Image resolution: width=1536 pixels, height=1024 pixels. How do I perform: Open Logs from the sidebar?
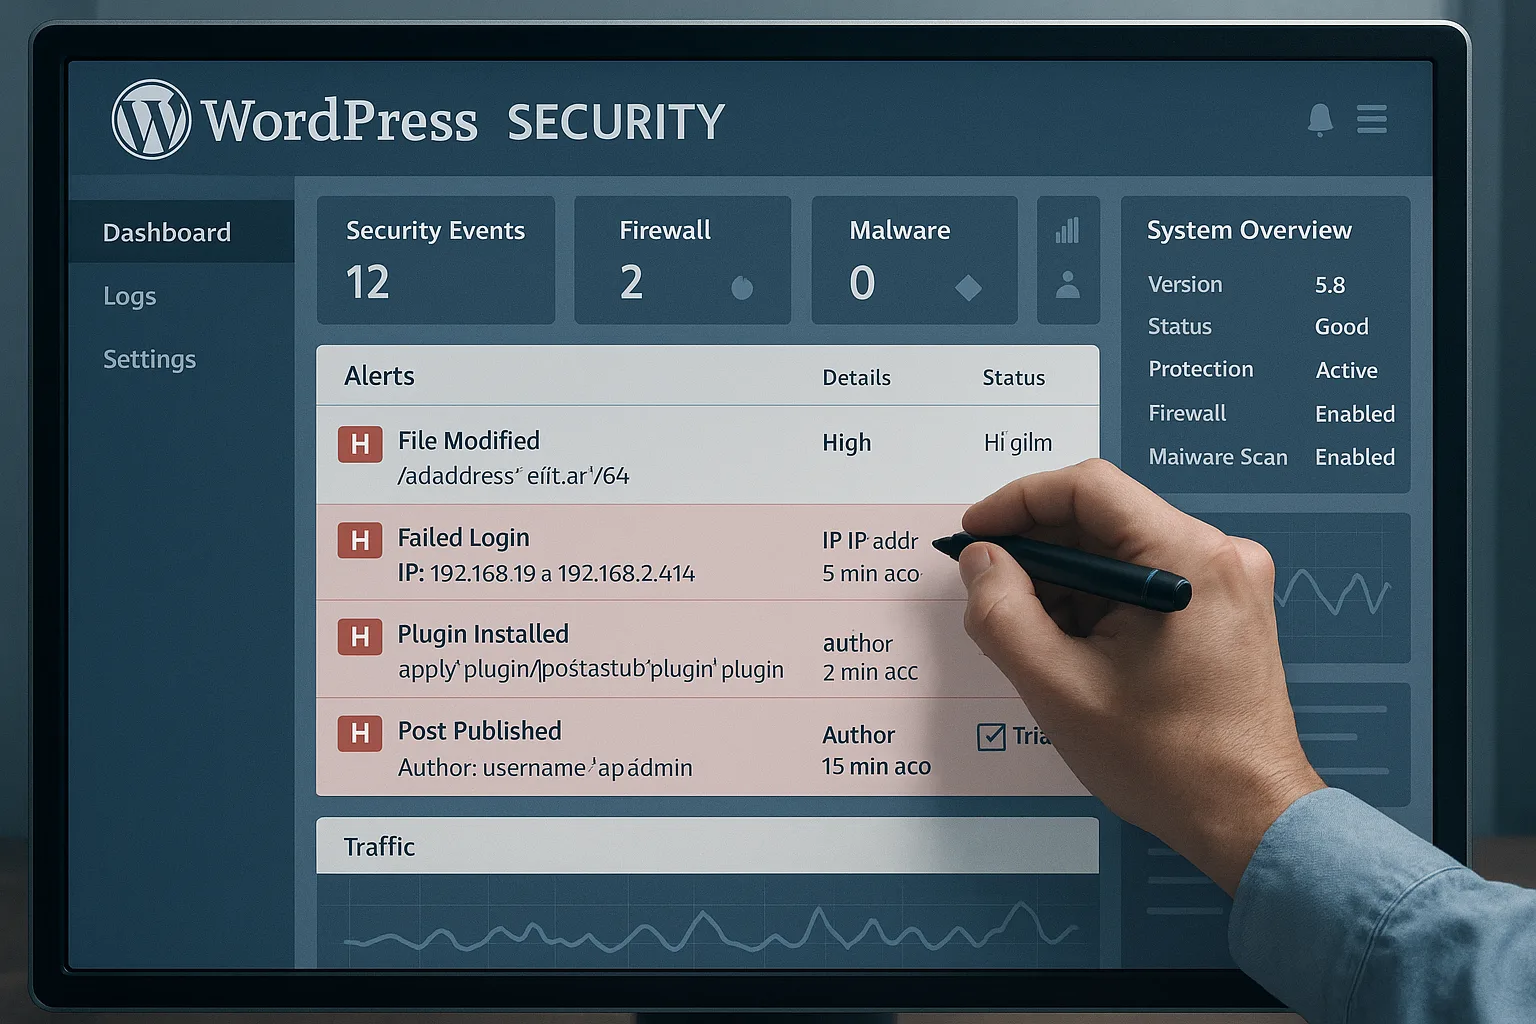click(x=130, y=296)
